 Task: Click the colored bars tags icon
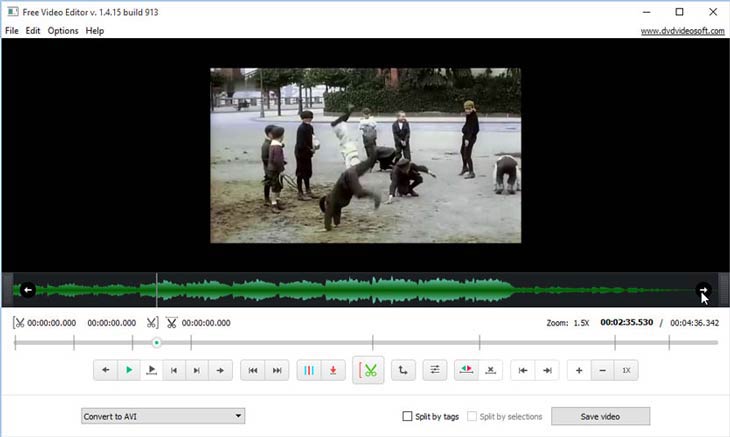click(309, 370)
